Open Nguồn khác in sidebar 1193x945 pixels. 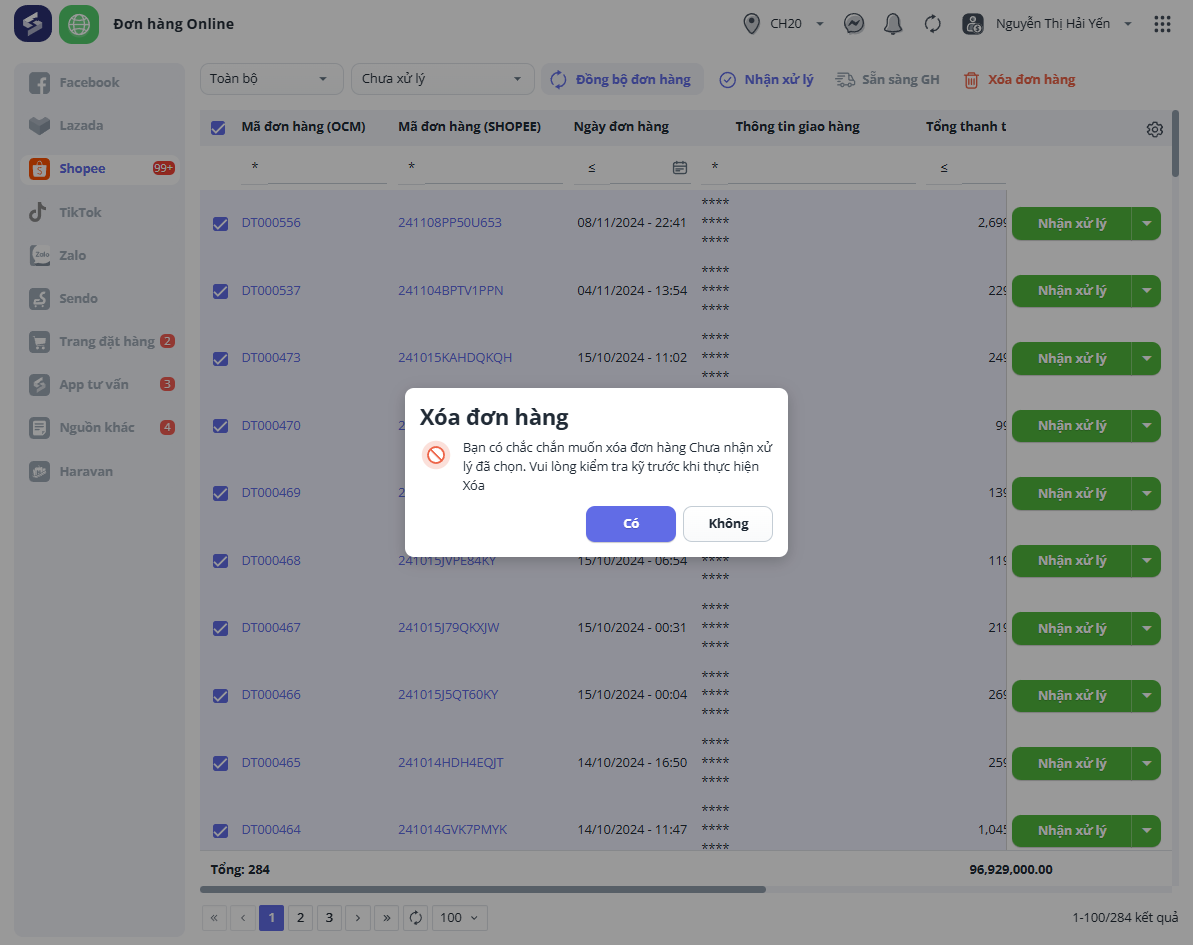(100, 428)
